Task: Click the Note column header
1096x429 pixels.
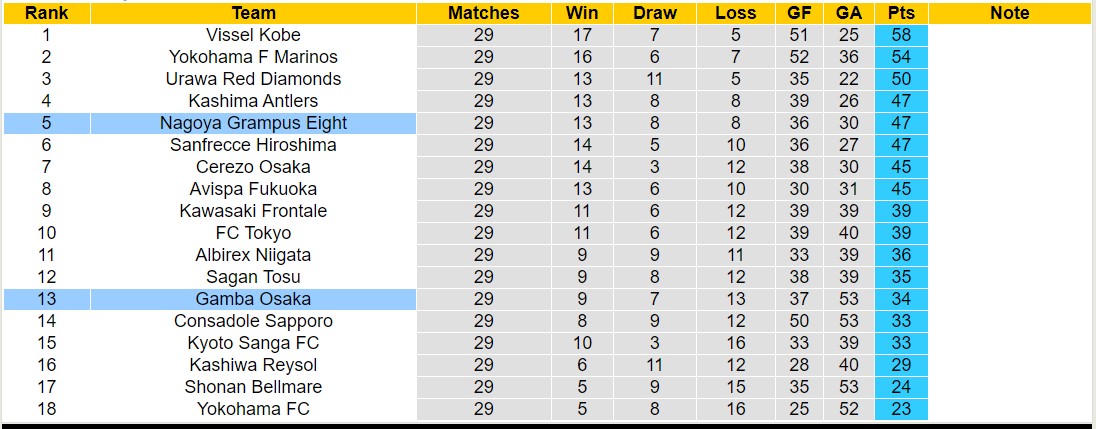Action: point(1009,13)
